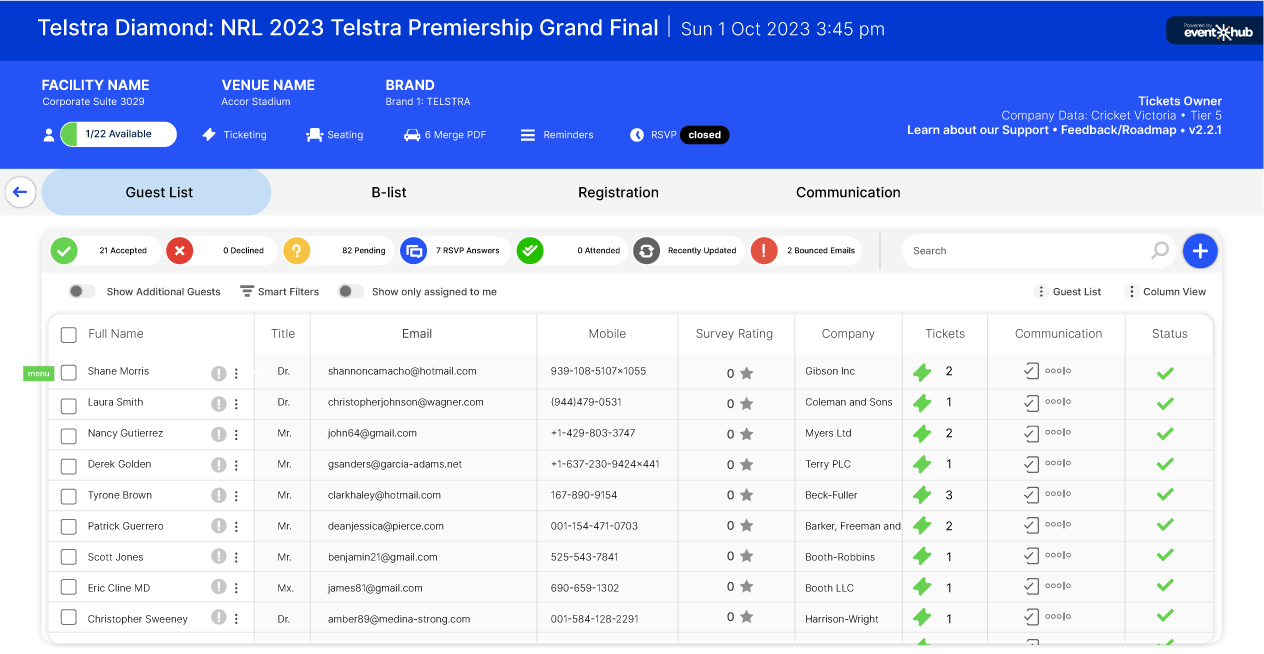Select the checkbox for Derek Golden

[69, 466]
